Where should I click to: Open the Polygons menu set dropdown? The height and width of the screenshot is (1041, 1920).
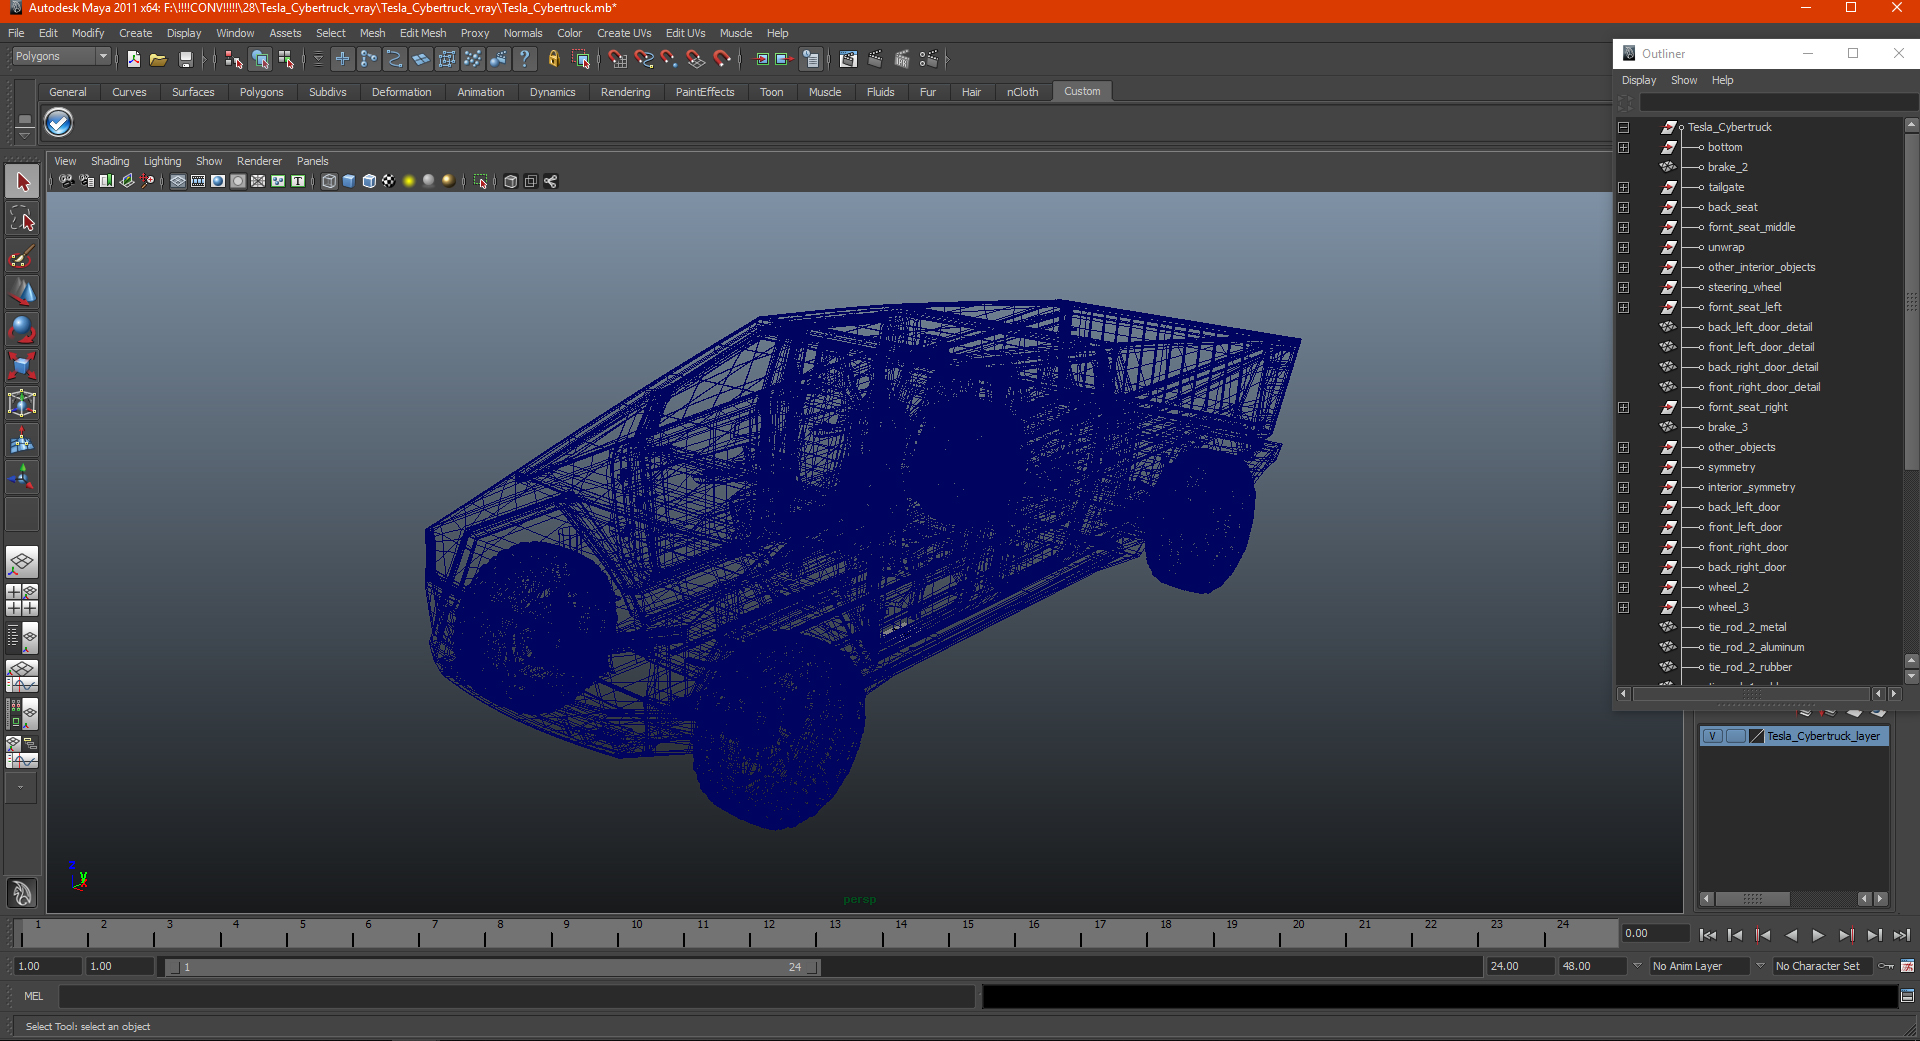pyautogui.click(x=60, y=57)
